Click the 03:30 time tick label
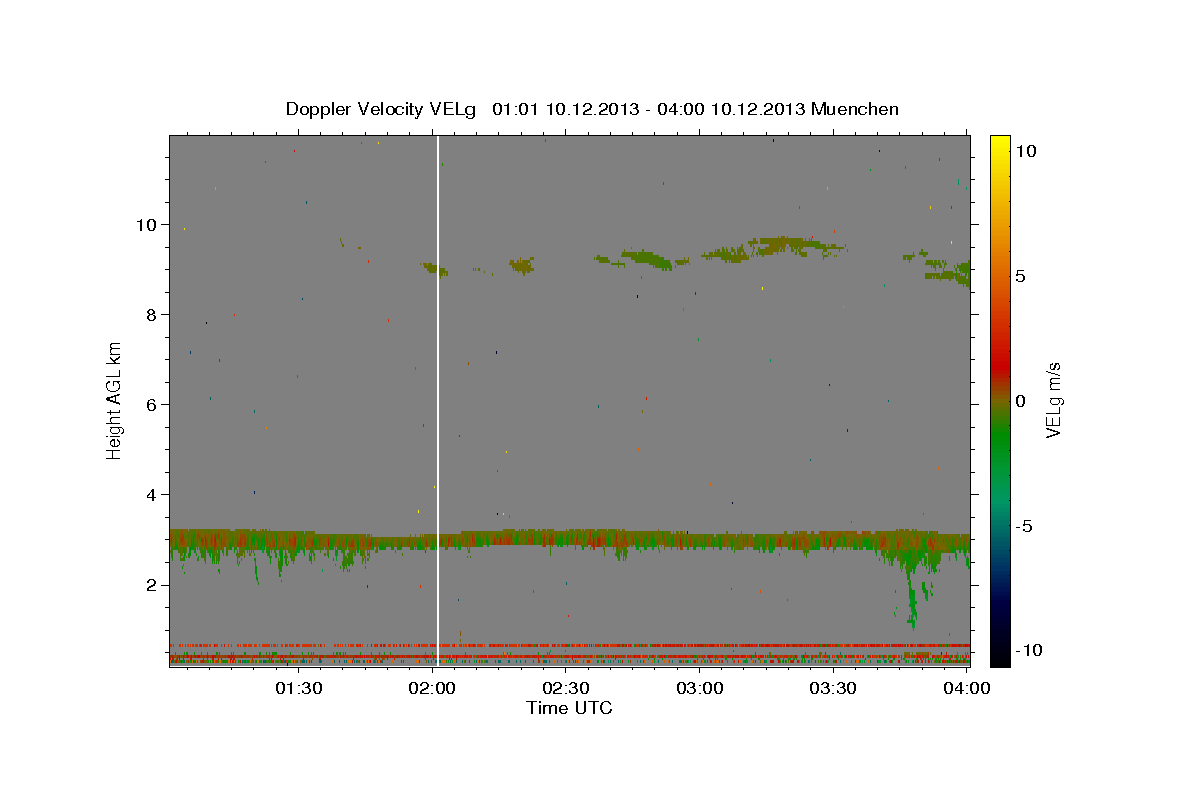The width and height of the screenshot is (1200, 800). pos(833,688)
